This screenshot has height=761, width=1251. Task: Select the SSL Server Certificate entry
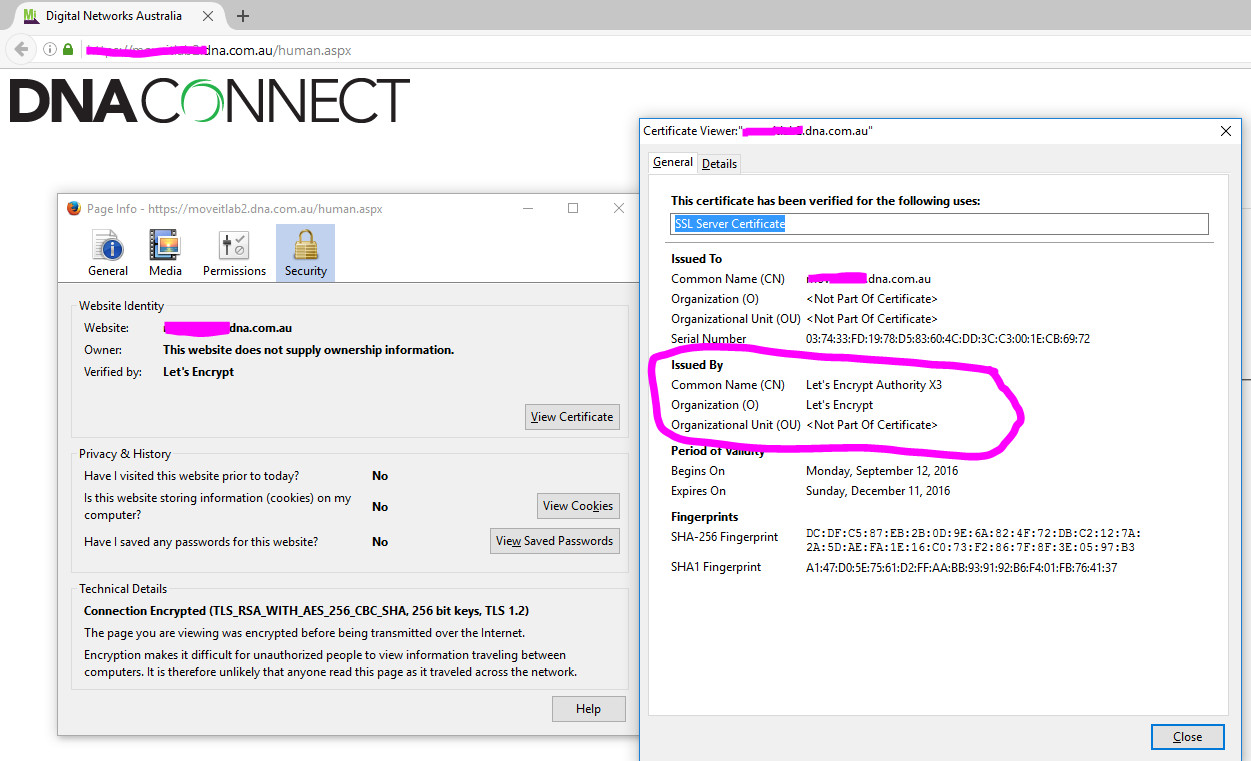point(939,224)
